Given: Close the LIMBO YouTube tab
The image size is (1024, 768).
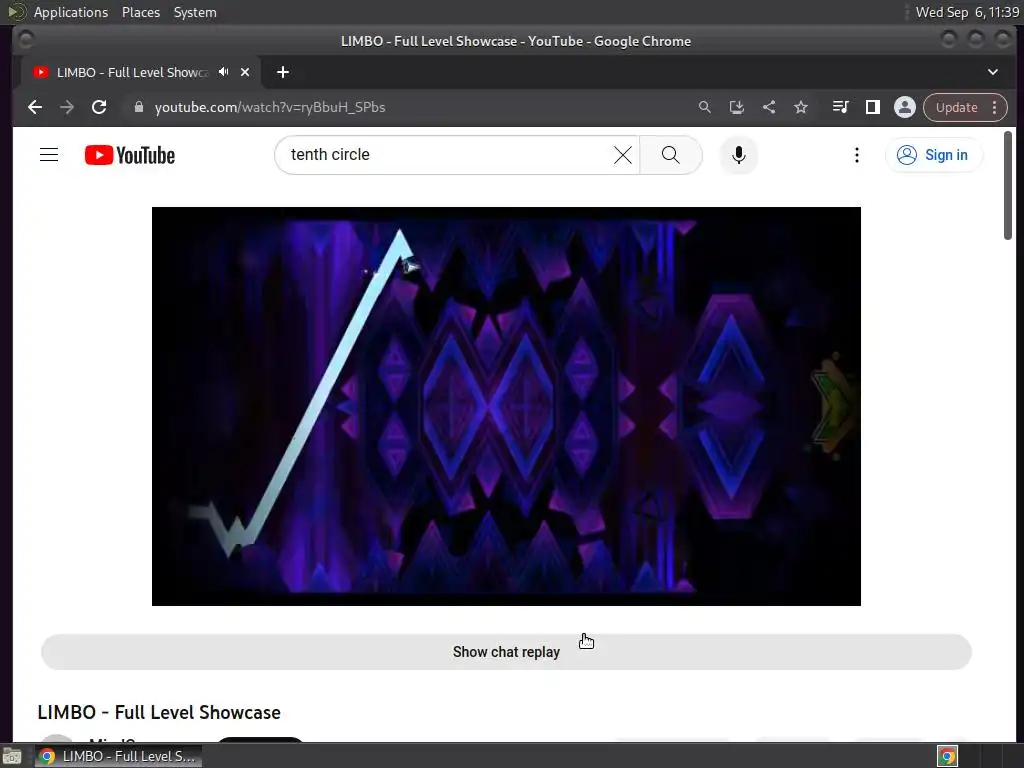Looking at the screenshot, I should click(245, 72).
